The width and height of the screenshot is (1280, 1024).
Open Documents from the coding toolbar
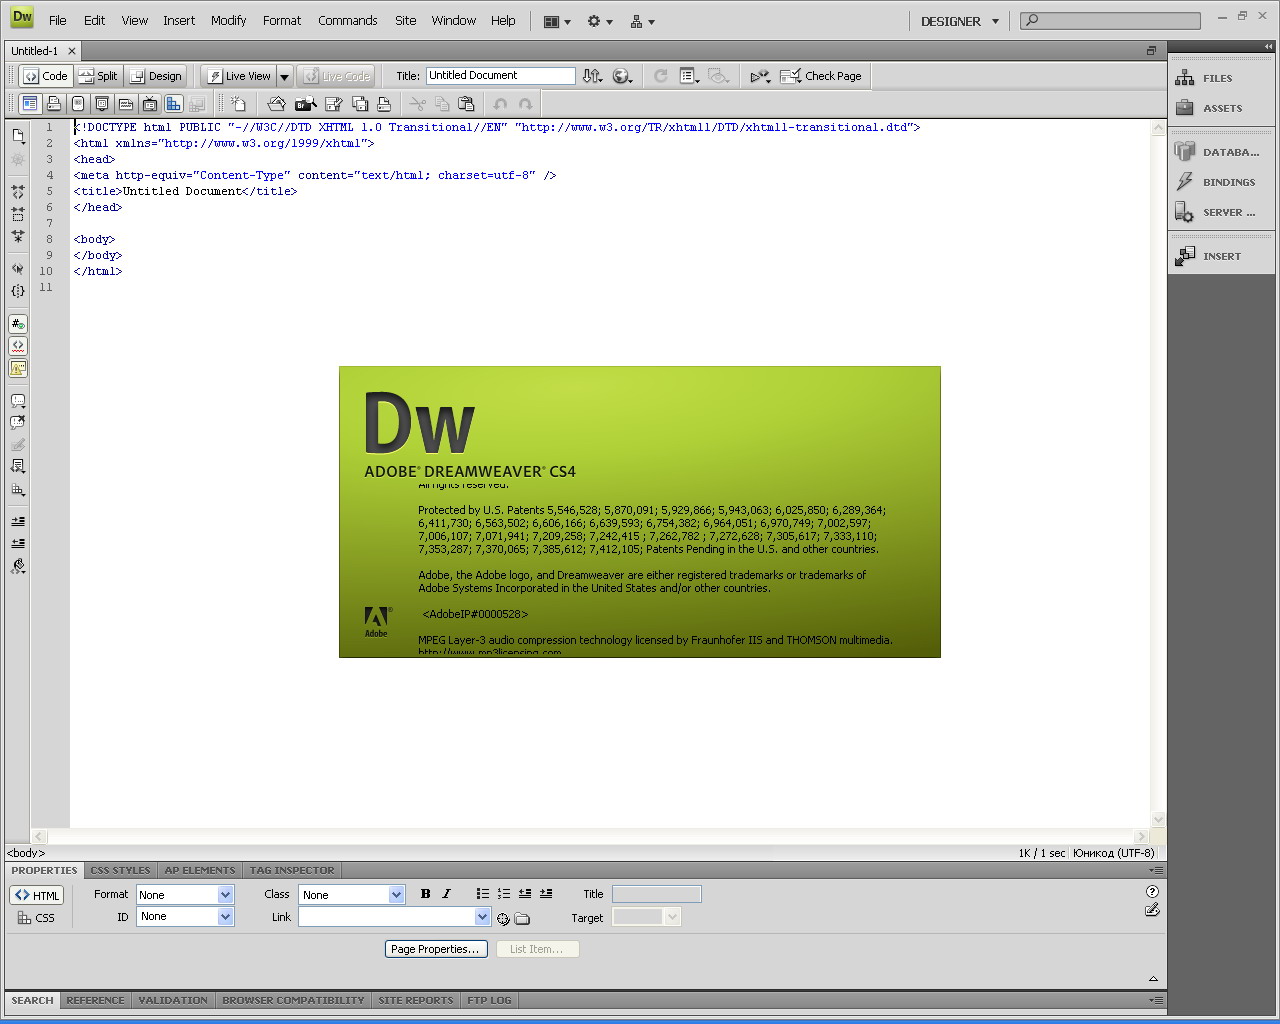18,136
